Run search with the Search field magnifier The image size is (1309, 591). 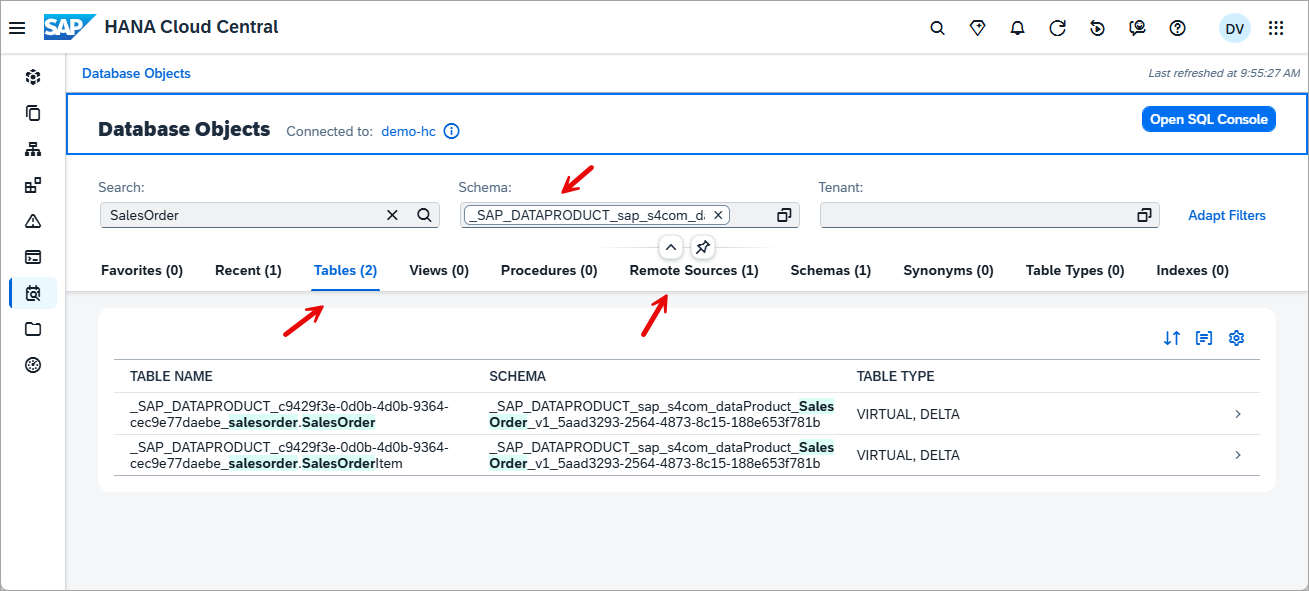(424, 215)
